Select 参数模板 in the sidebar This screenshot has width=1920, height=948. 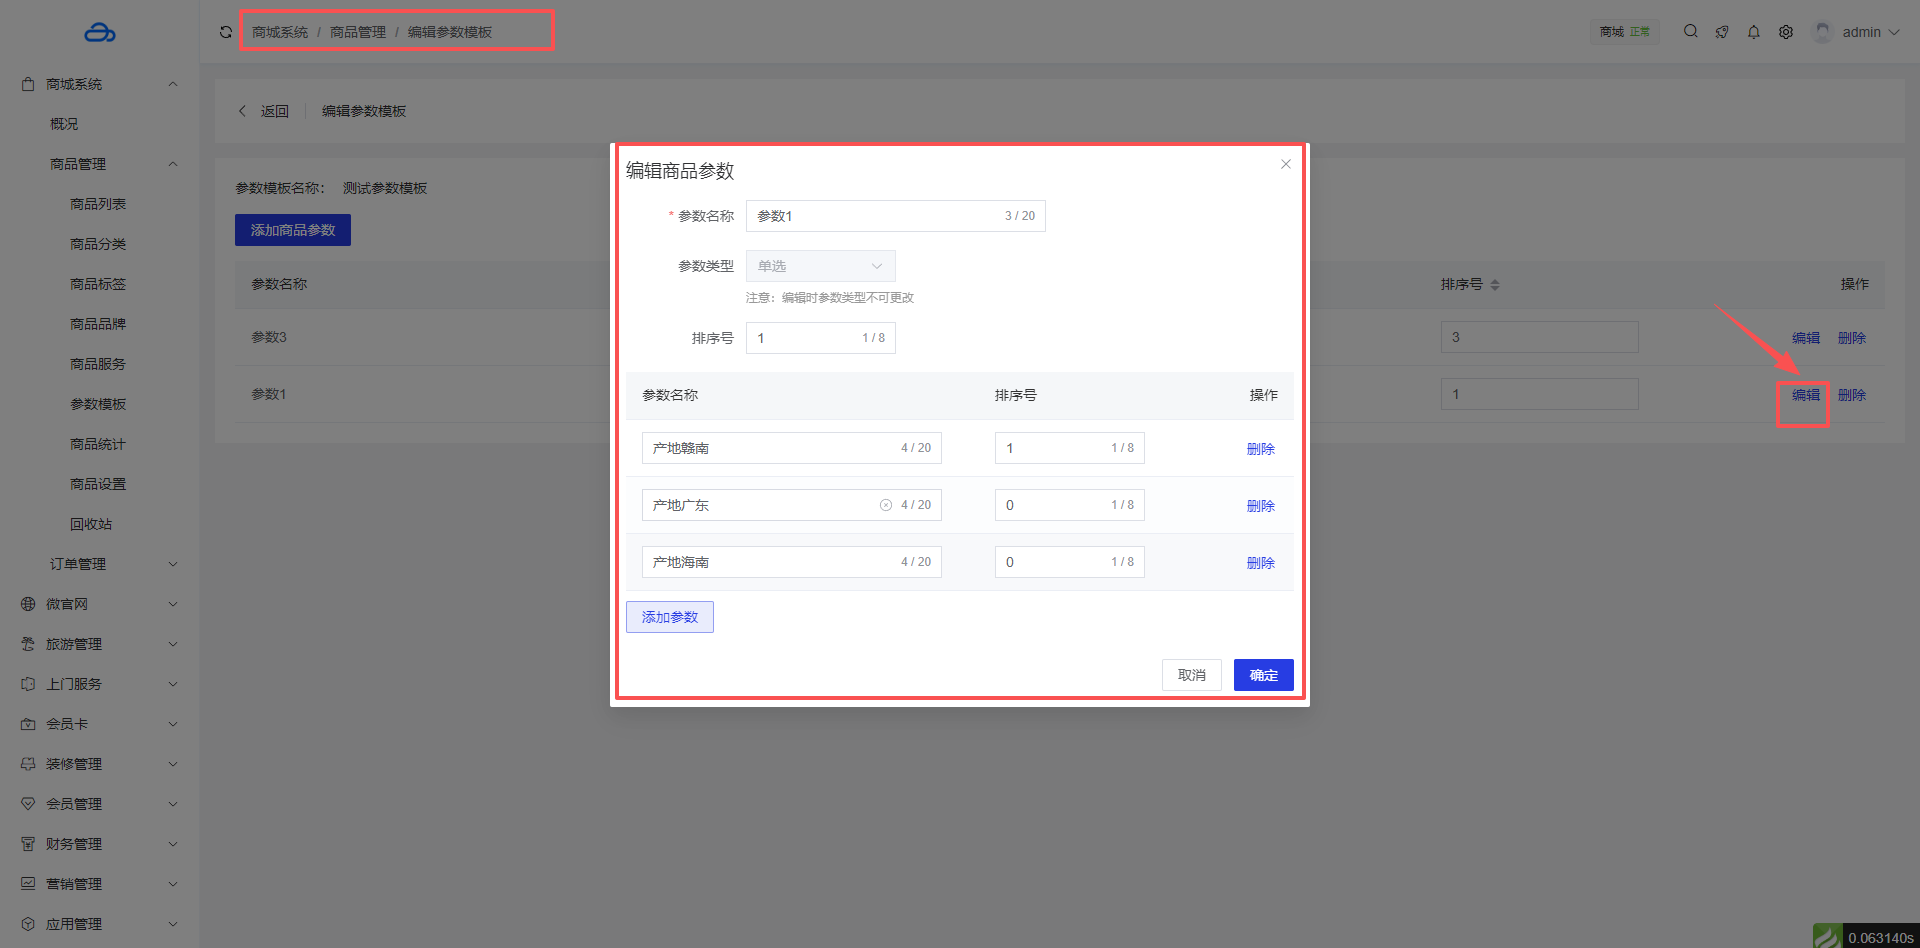[x=98, y=404]
